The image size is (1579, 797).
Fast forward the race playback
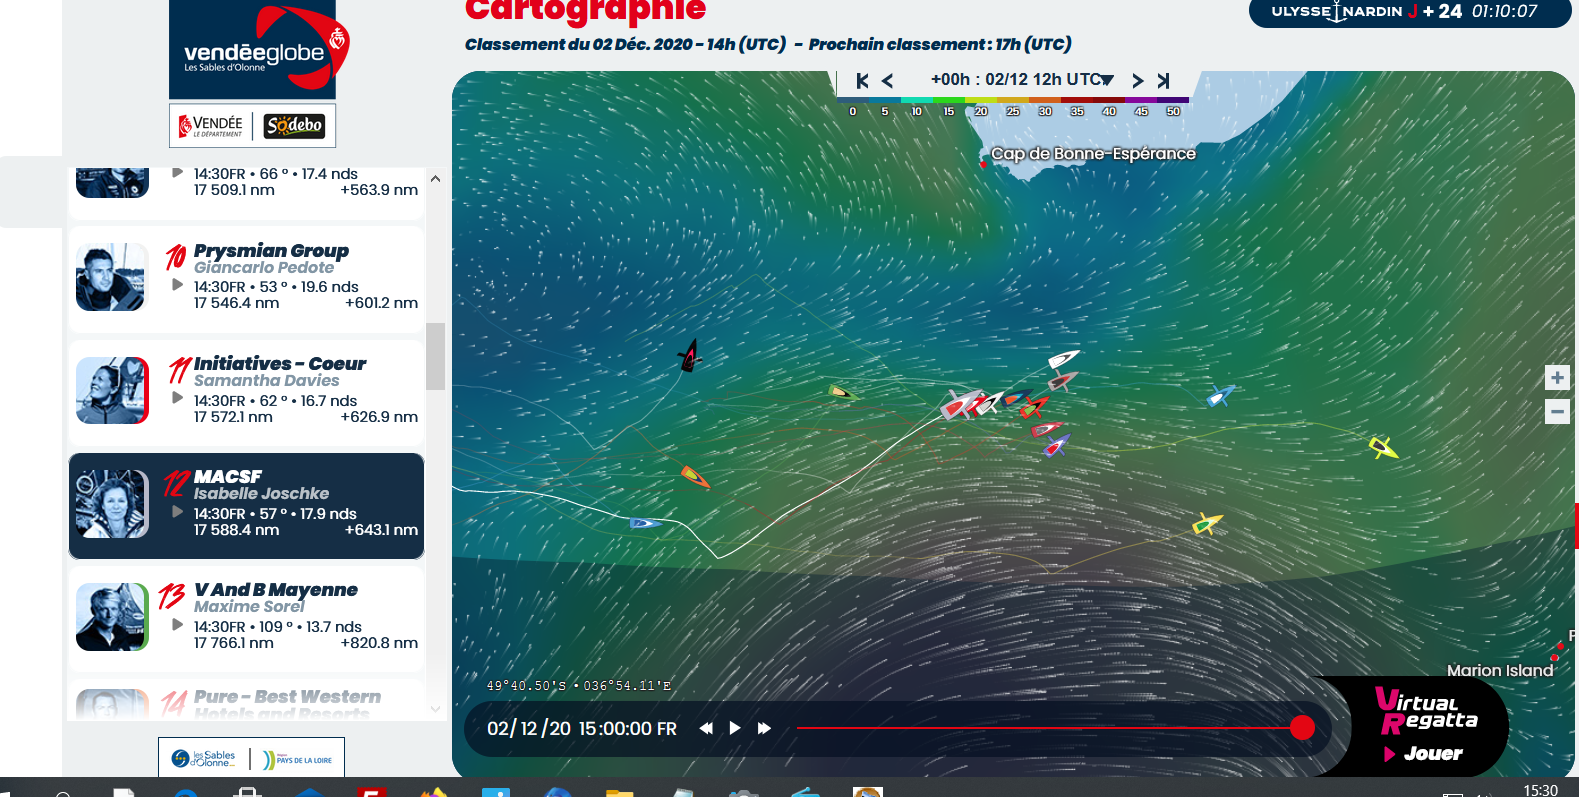pos(764,728)
